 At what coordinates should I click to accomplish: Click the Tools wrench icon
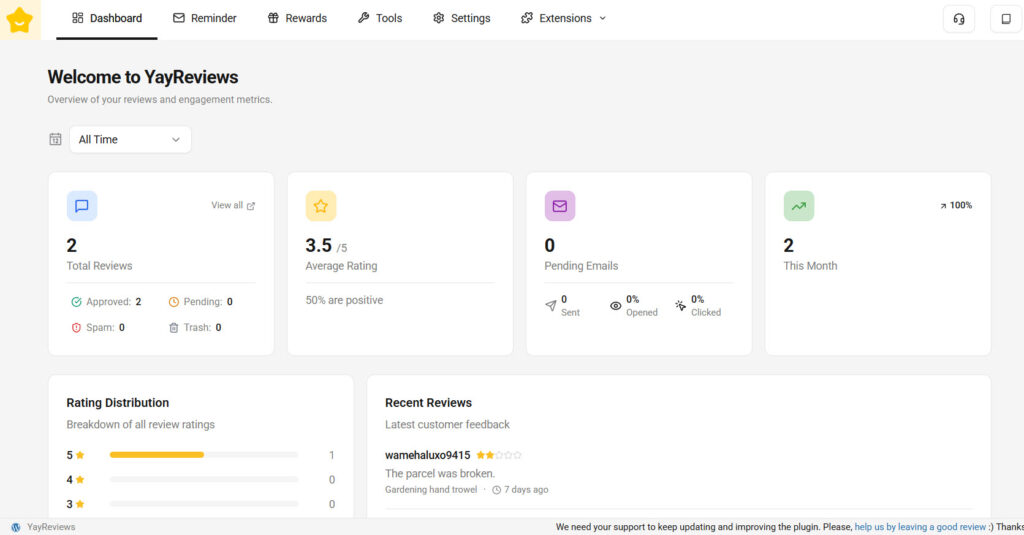(x=363, y=18)
